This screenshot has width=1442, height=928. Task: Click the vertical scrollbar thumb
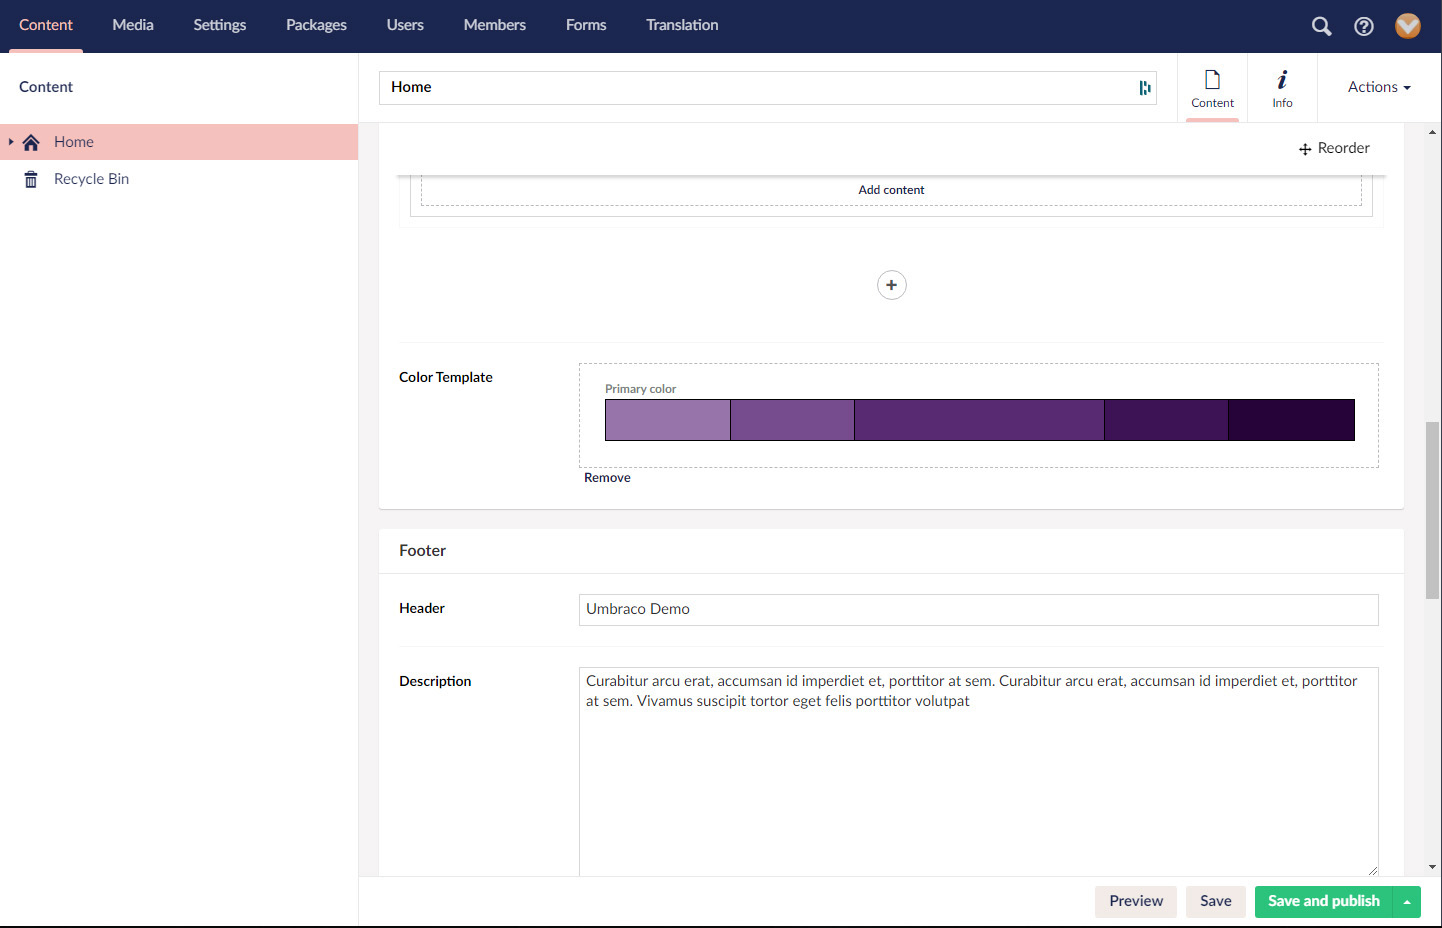(1433, 510)
